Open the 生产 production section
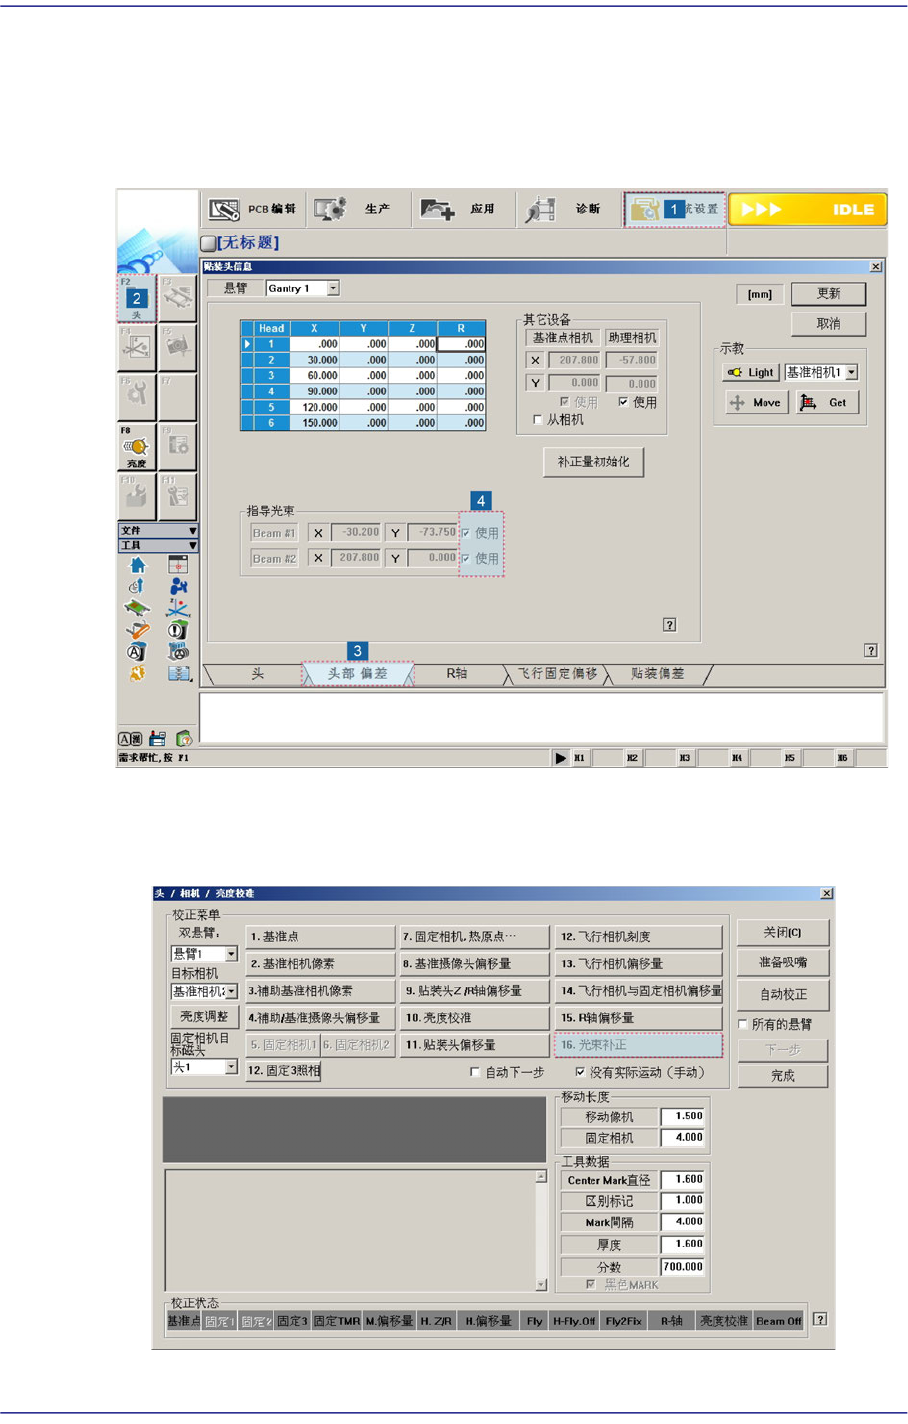908x1424 pixels. coord(357,209)
